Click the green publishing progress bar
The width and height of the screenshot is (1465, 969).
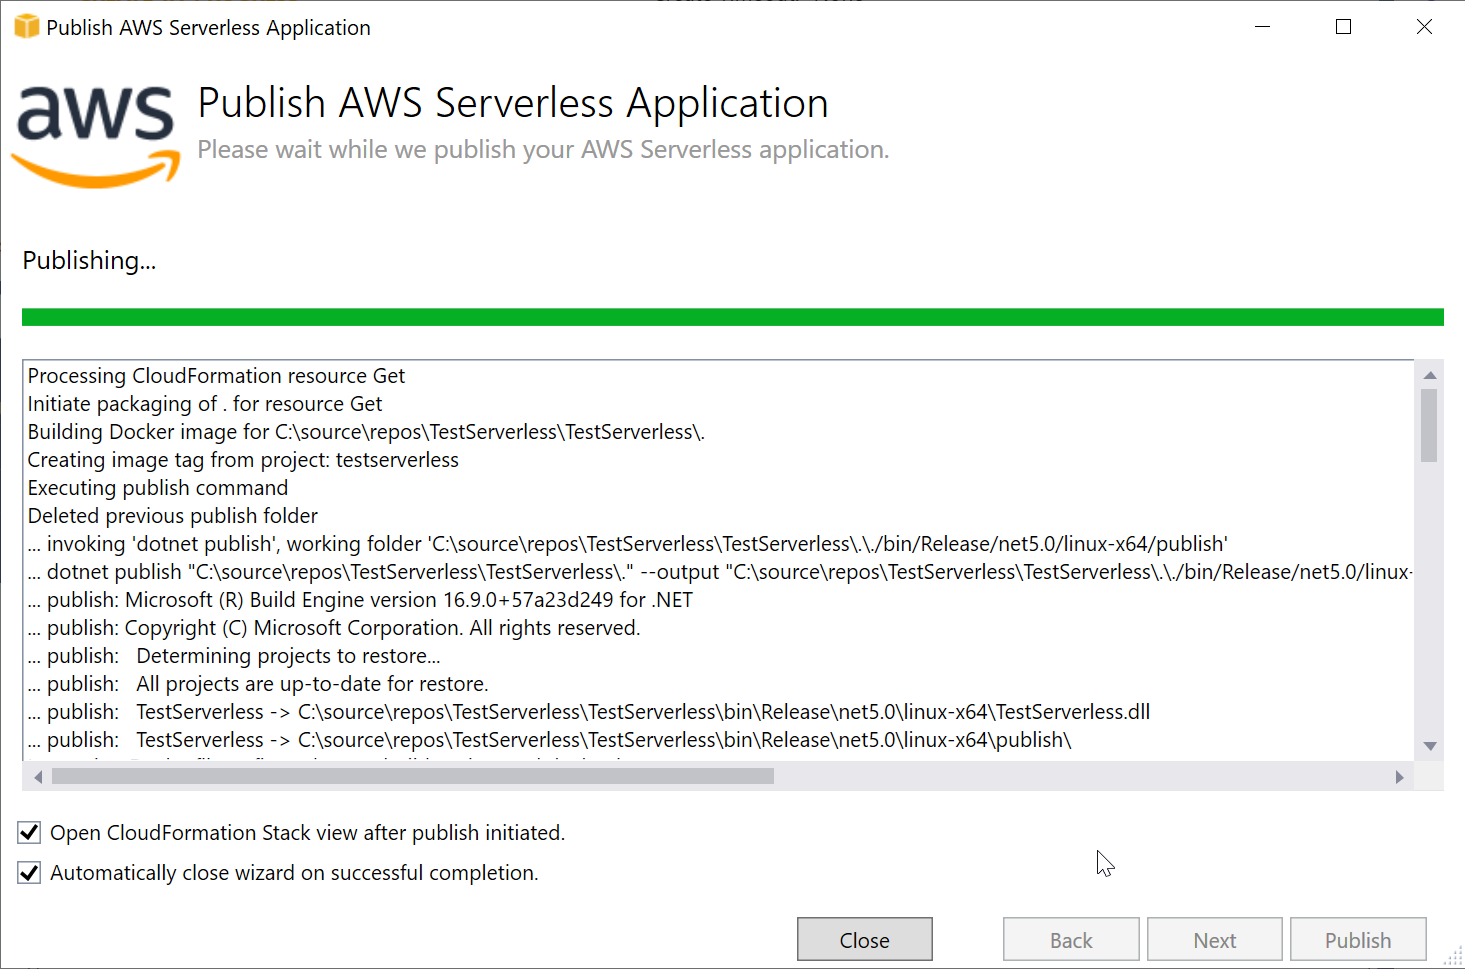coord(732,317)
